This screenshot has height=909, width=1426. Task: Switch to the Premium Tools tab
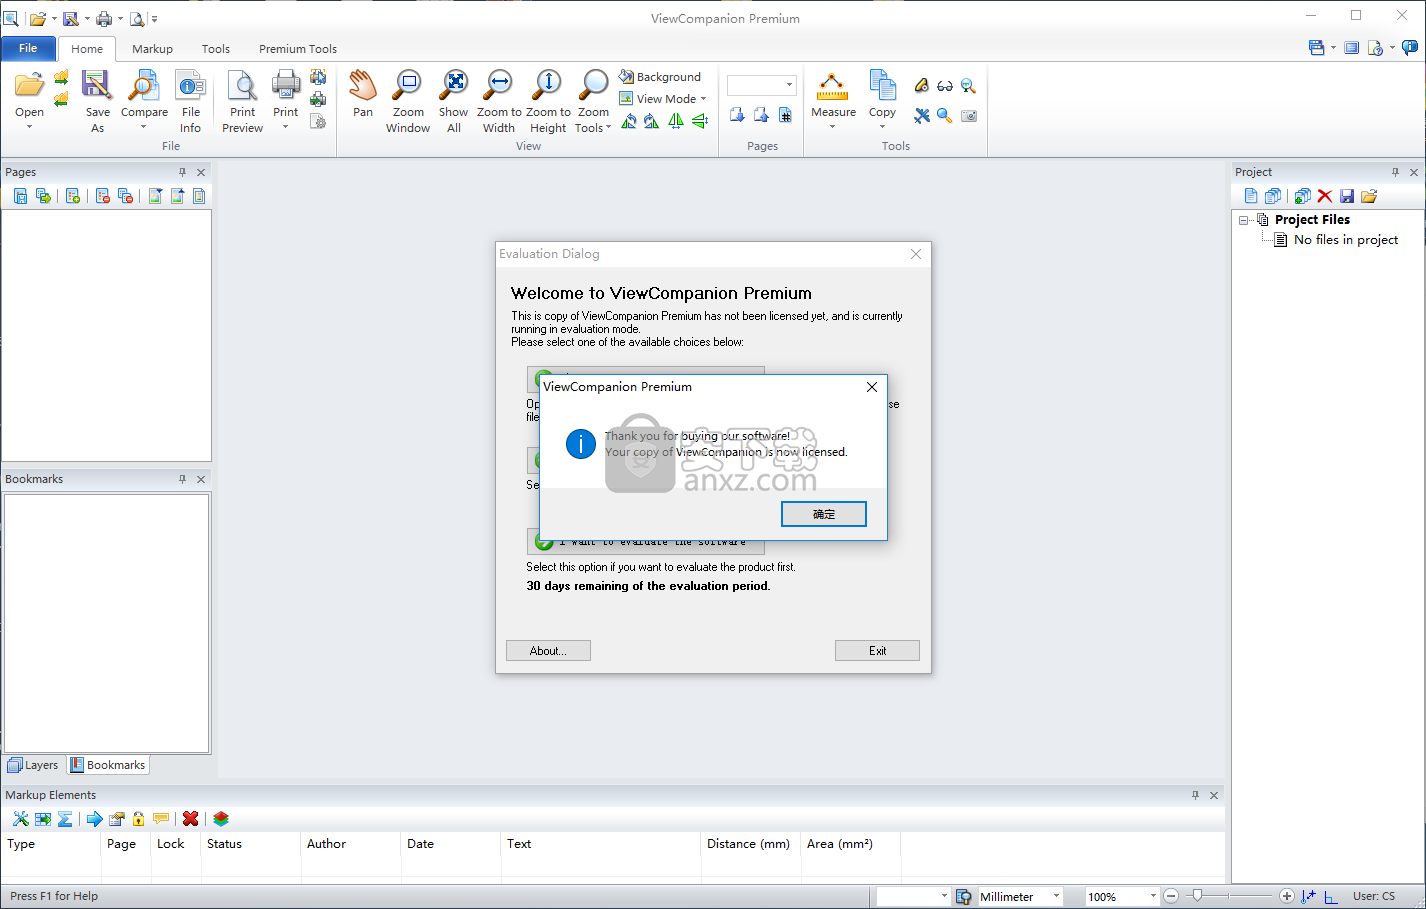[298, 49]
